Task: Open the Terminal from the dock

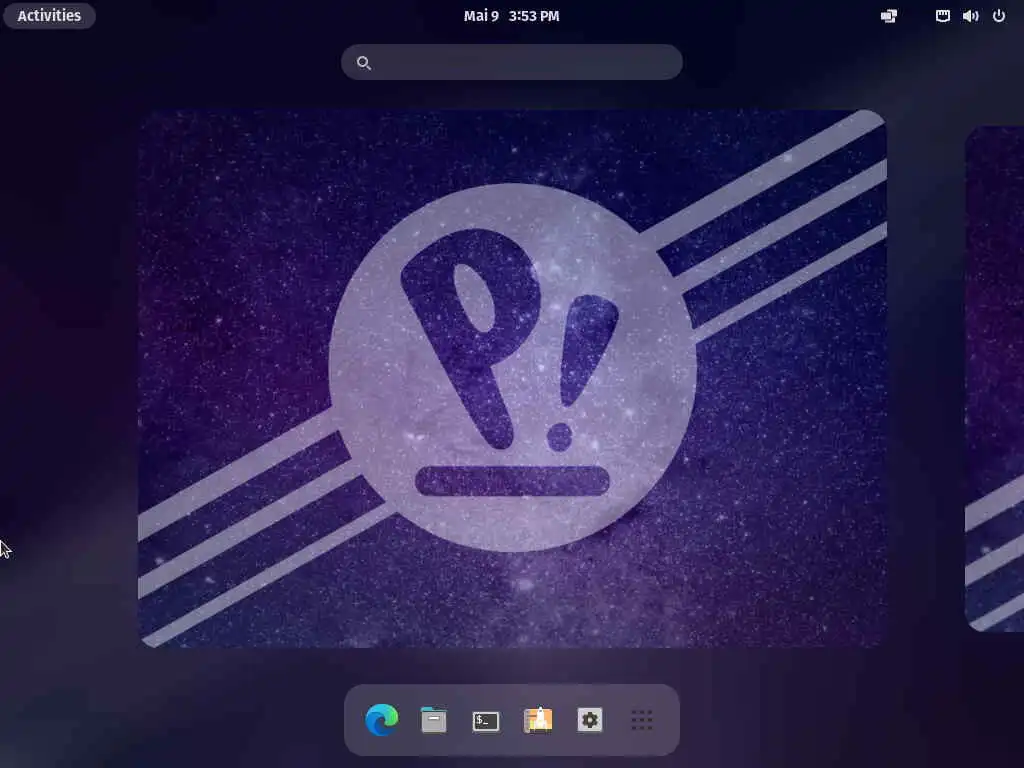Action: 486,720
